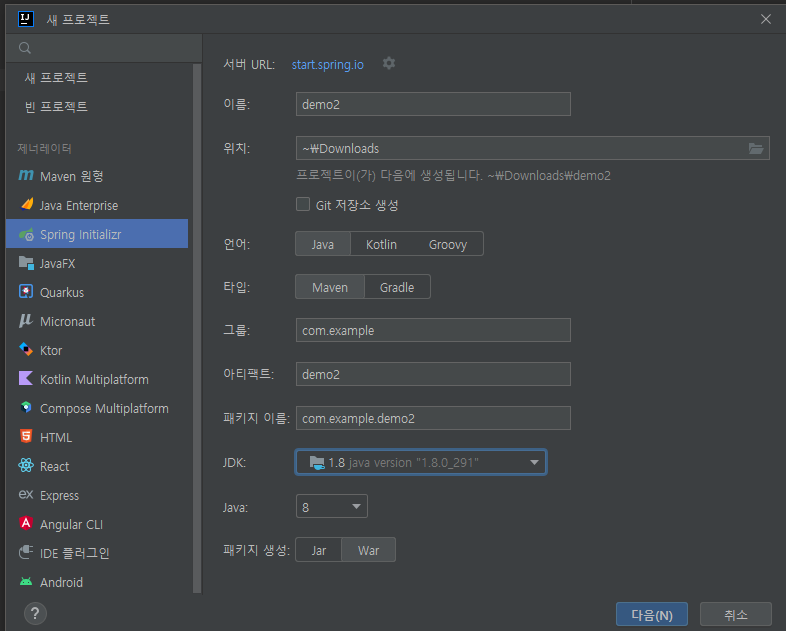Select Quarkus generator entry
The width and height of the screenshot is (786, 631).
[98, 292]
